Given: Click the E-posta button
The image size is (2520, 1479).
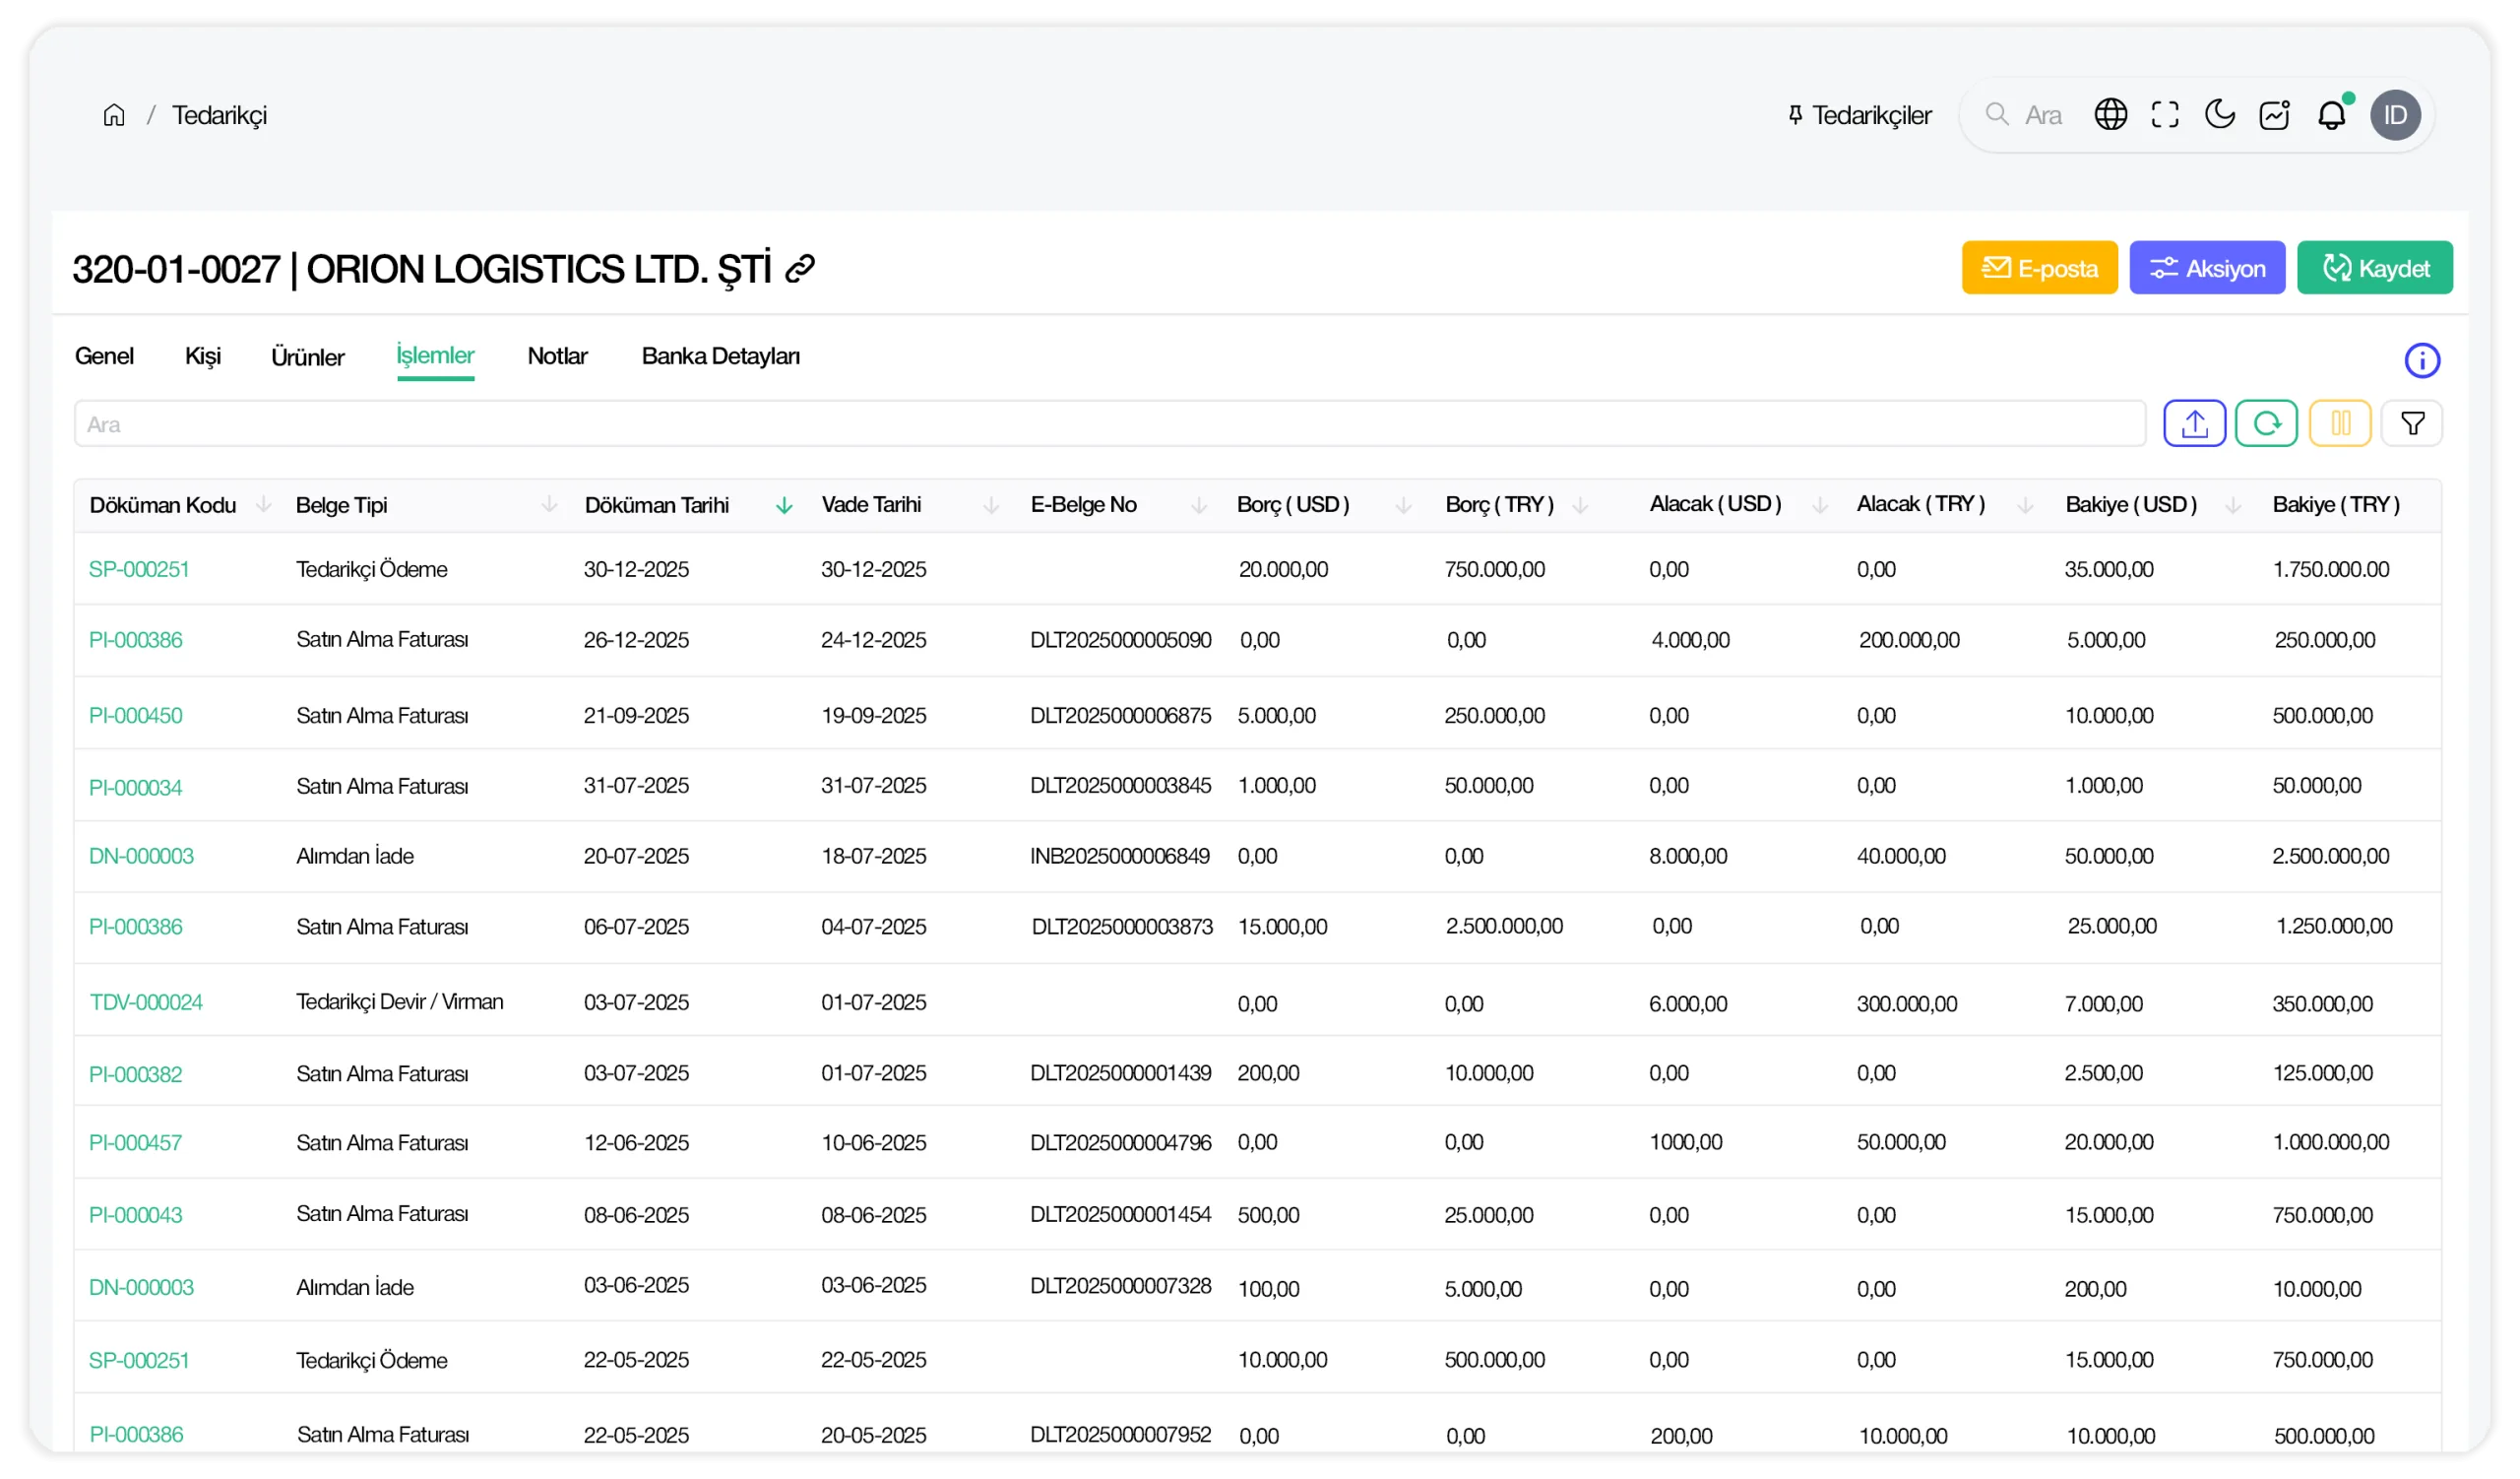Looking at the screenshot, I should 2039,267.
